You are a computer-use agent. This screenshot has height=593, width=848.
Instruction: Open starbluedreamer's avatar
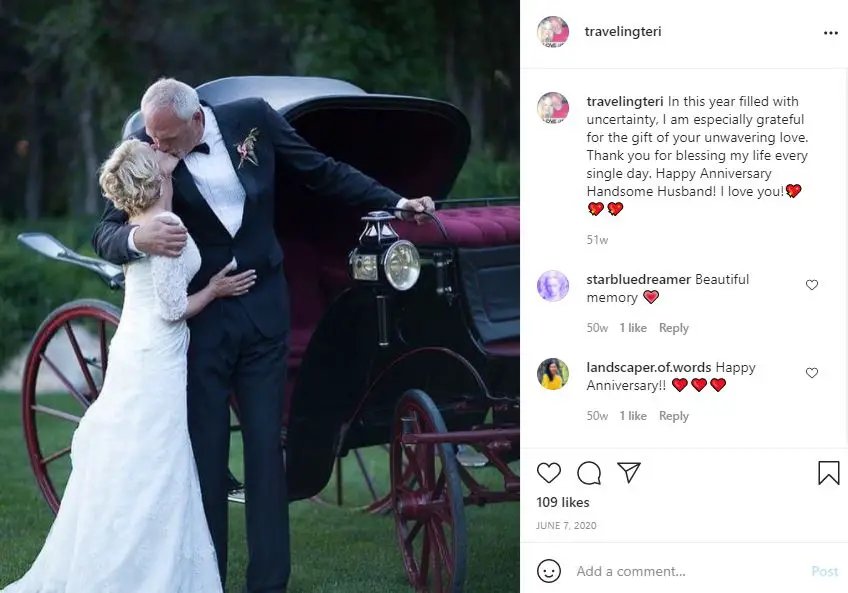(553, 286)
